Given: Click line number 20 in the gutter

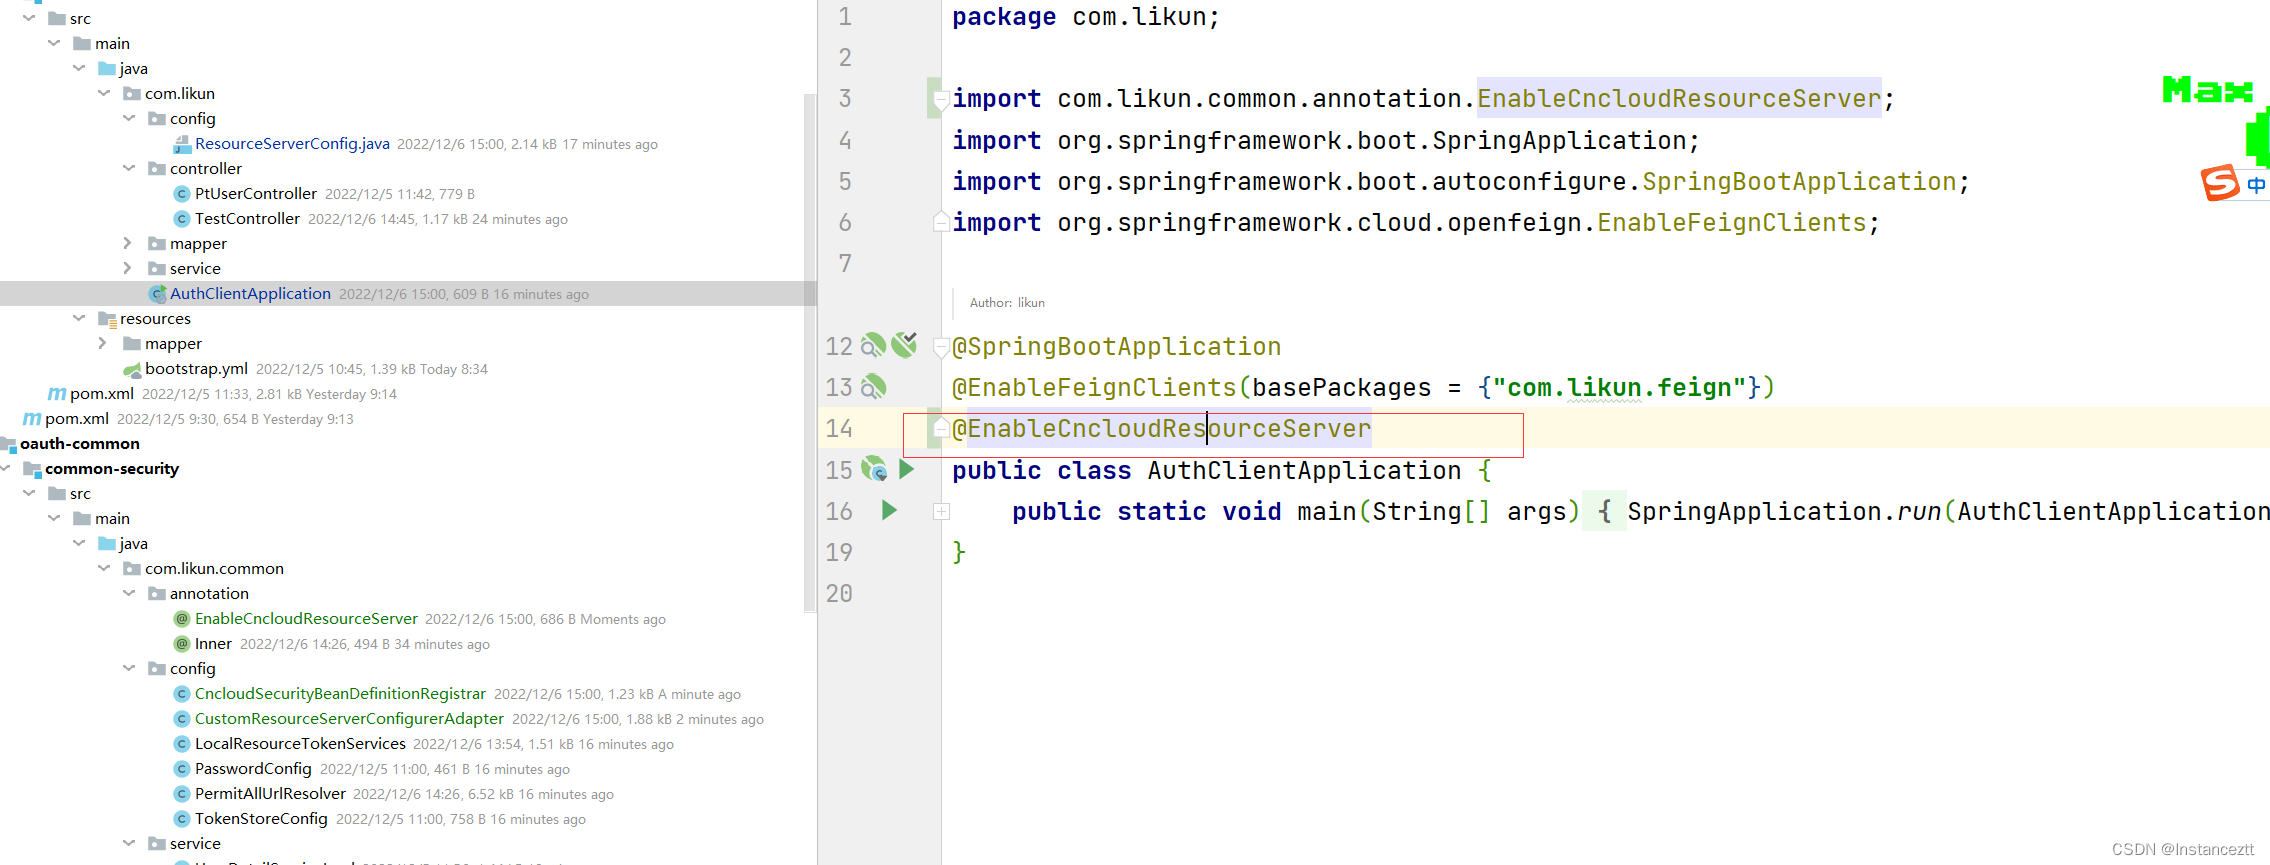Looking at the screenshot, I should pyautogui.click(x=839, y=594).
